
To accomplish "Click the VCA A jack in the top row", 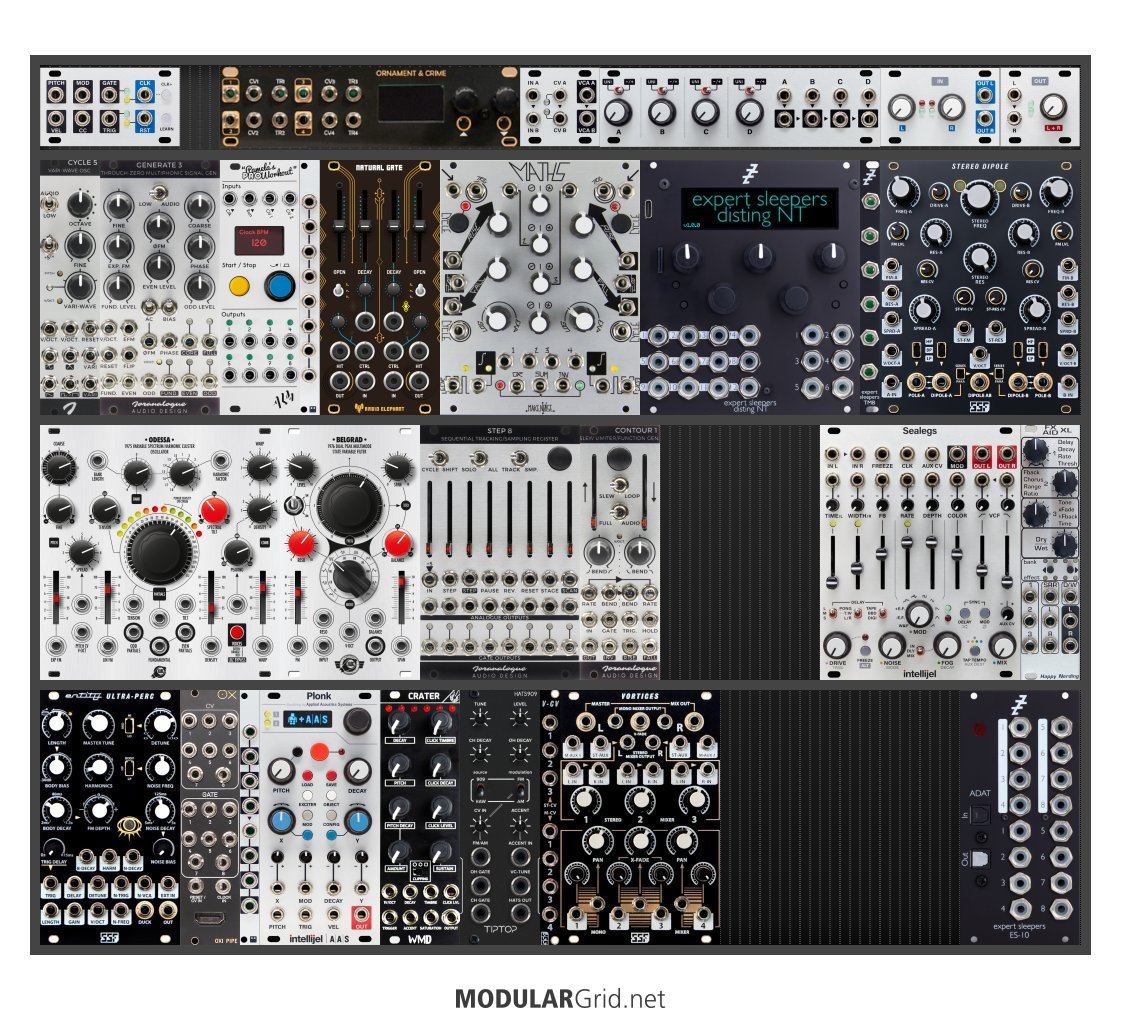I will (x=586, y=95).
